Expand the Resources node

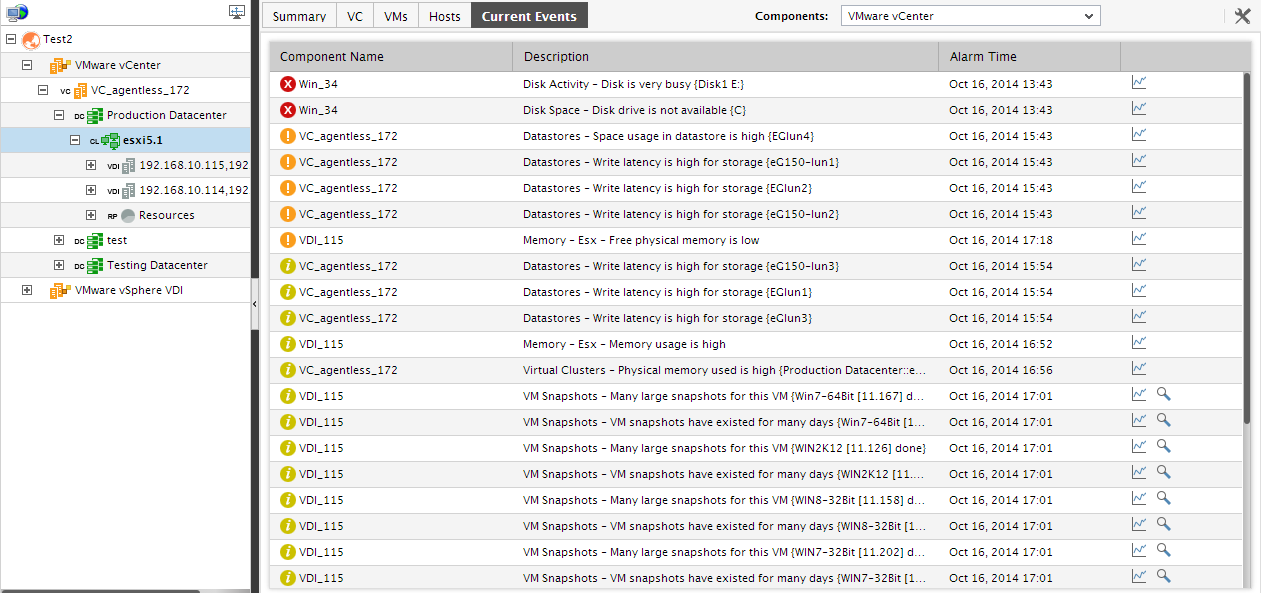[x=91, y=215]
